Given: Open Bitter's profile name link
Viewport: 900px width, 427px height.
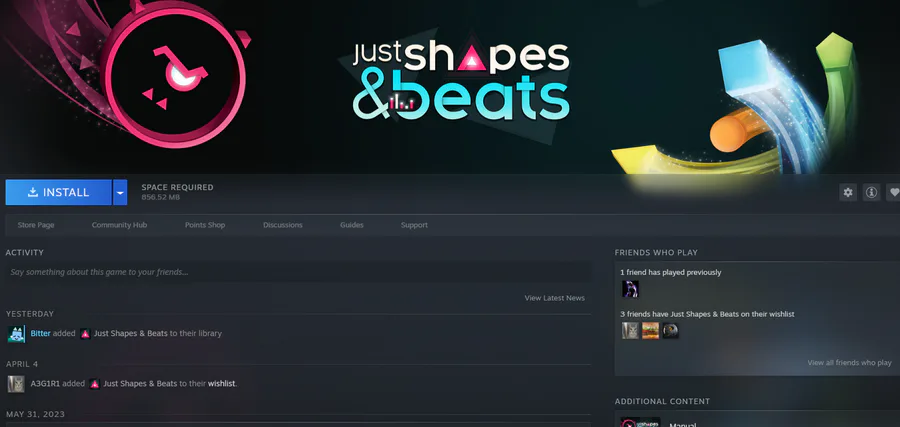Looking at the screenshot, I should (41, 333).
